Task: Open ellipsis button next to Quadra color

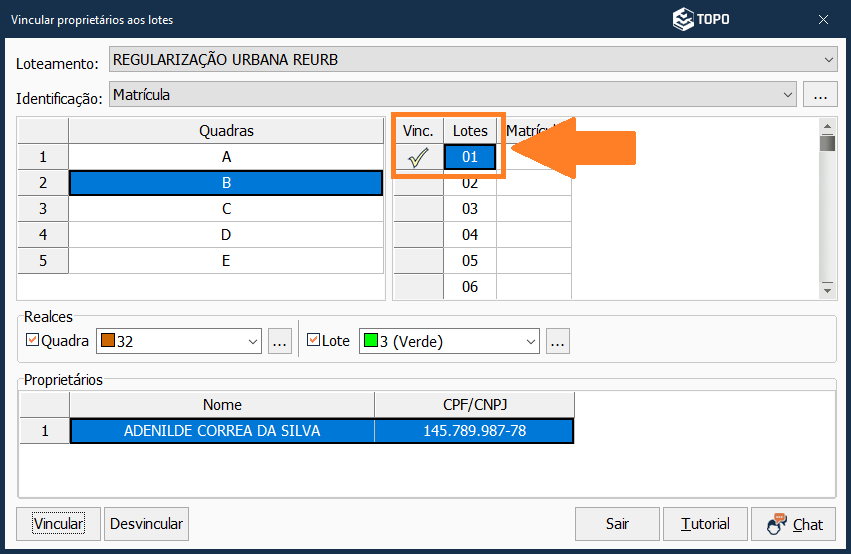Action: point(280,341)
